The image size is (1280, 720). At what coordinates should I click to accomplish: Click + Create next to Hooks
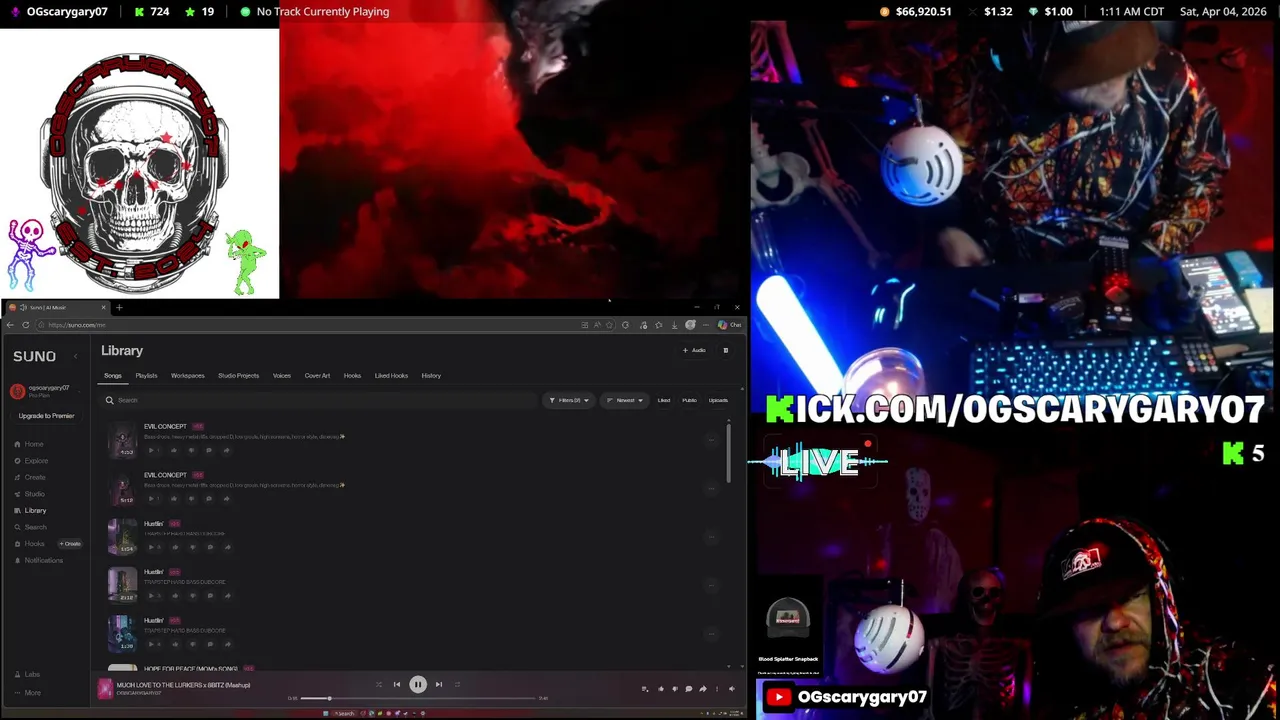coord(70,544)
